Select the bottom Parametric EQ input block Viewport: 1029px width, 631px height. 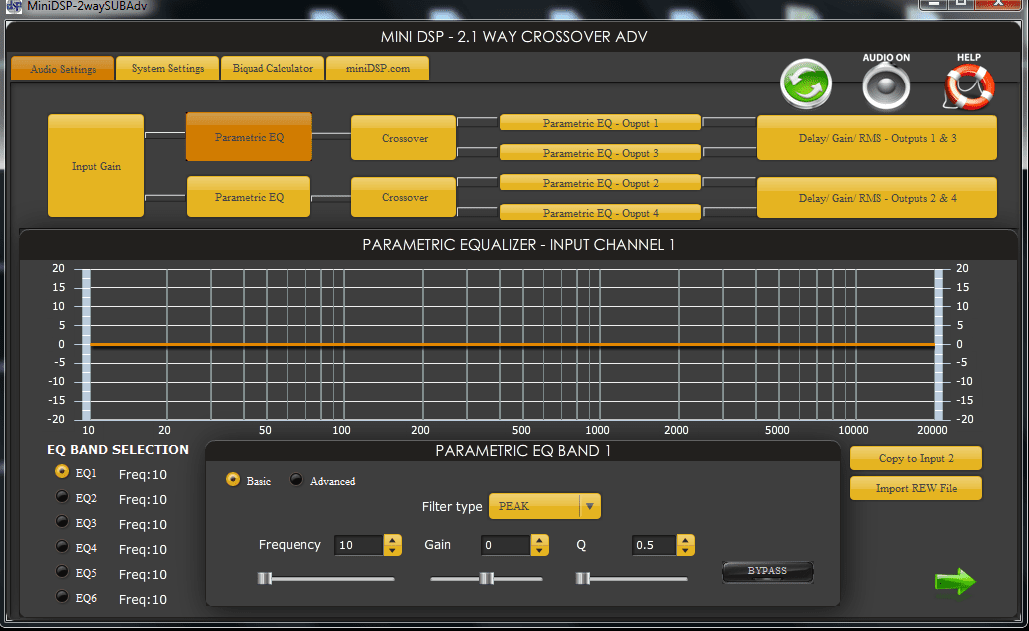tap(249, 197)
